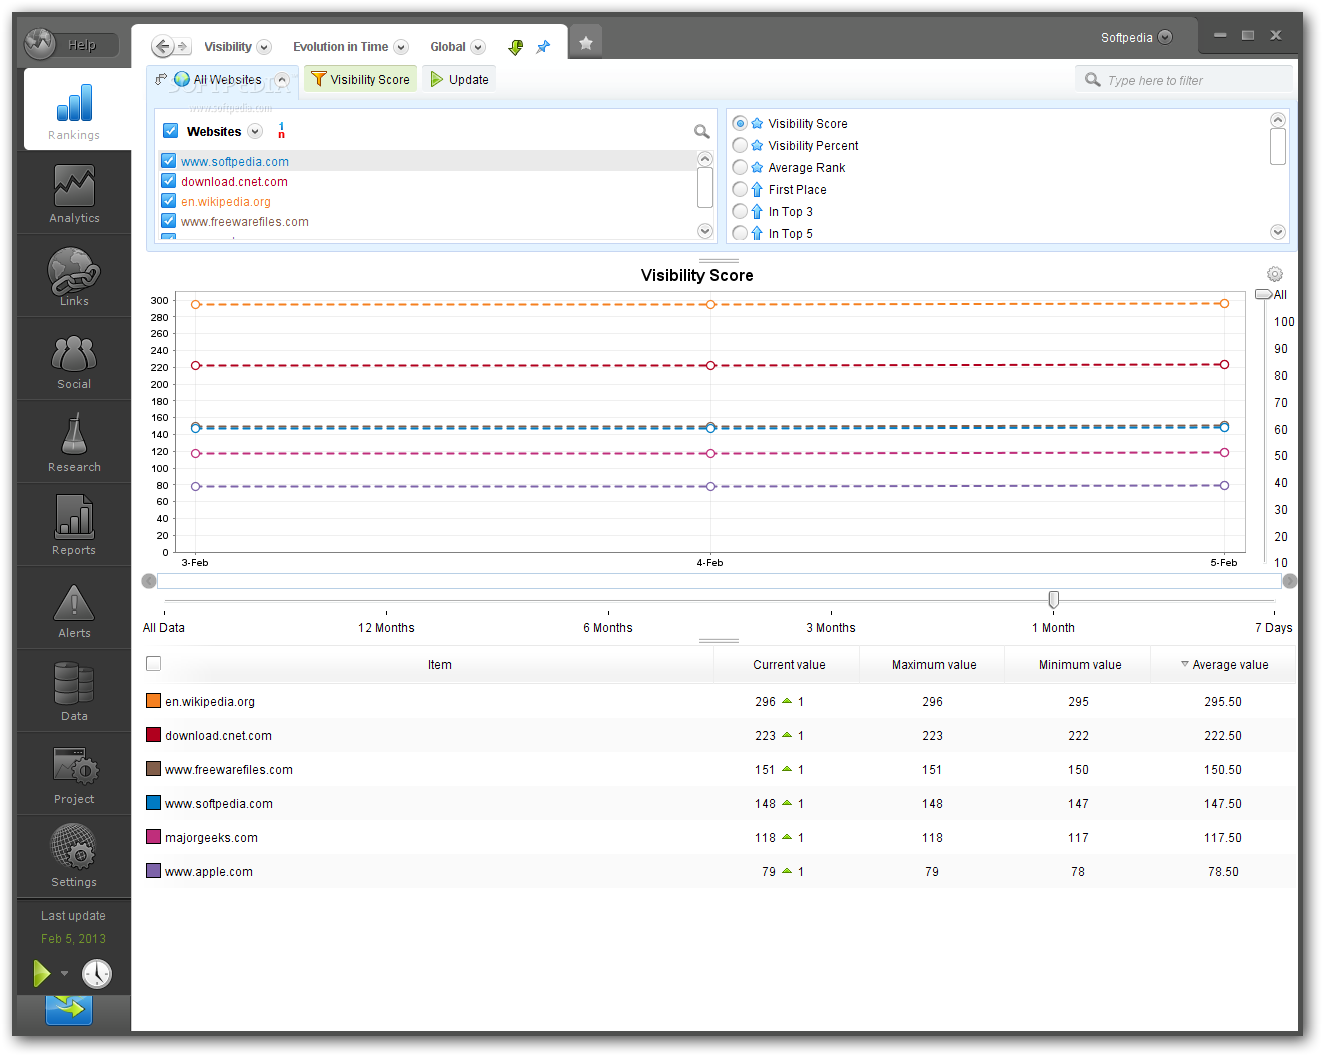This screenshot has width=1323, height=1056.
Task: Click the Visibility Score filter button
Action: tap(361, 79)
